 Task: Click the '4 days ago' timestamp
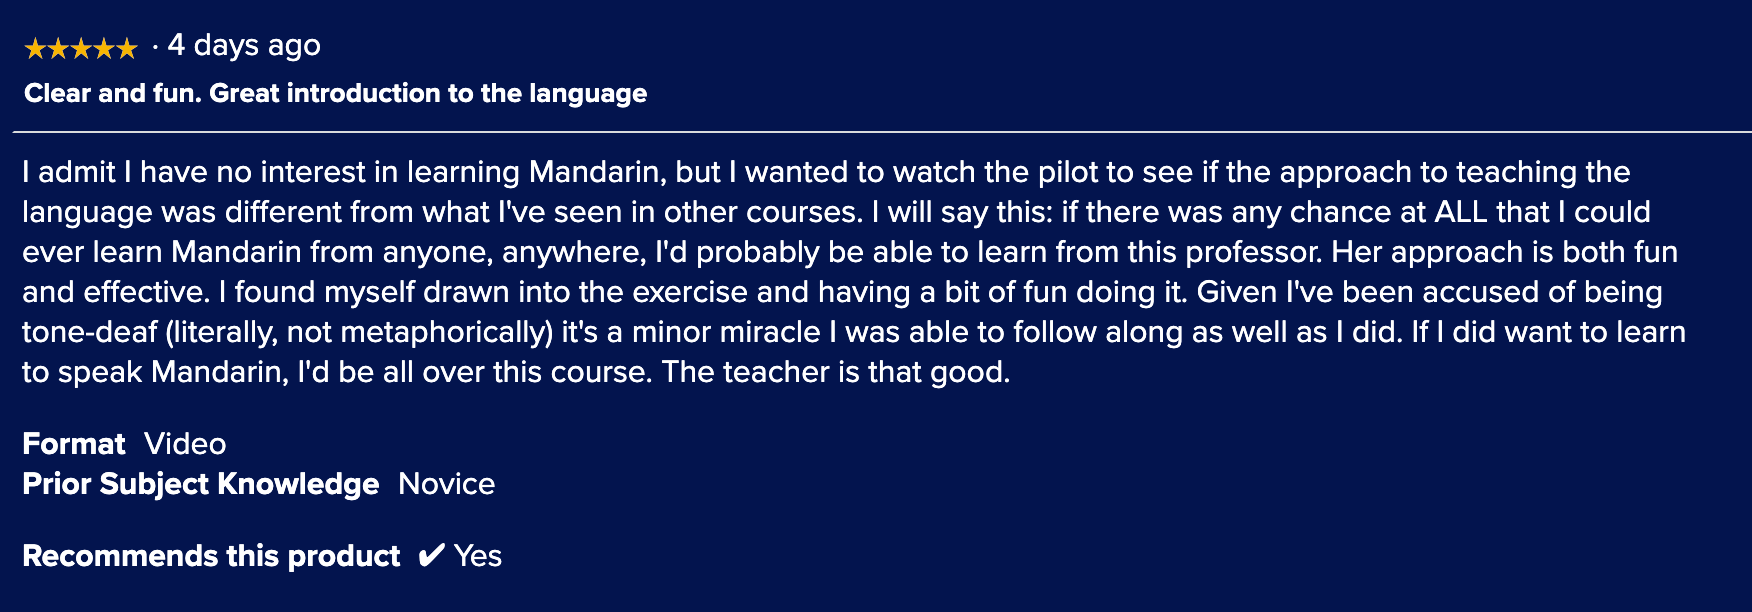pyautogui.click(x=244, y=45)
